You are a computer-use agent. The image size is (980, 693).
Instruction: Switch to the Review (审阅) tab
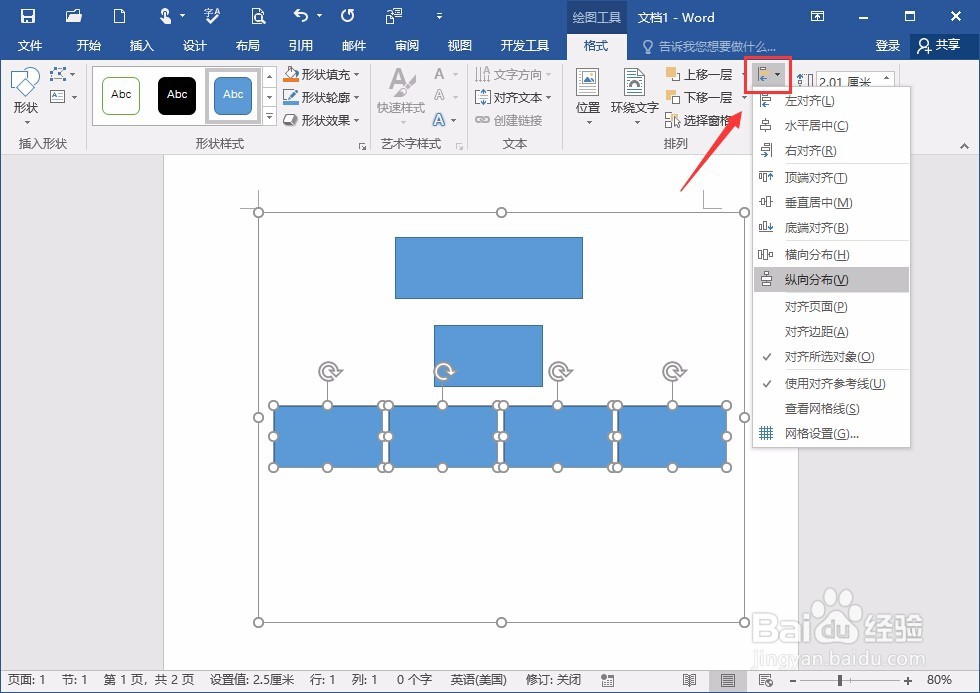pos(407,46)
